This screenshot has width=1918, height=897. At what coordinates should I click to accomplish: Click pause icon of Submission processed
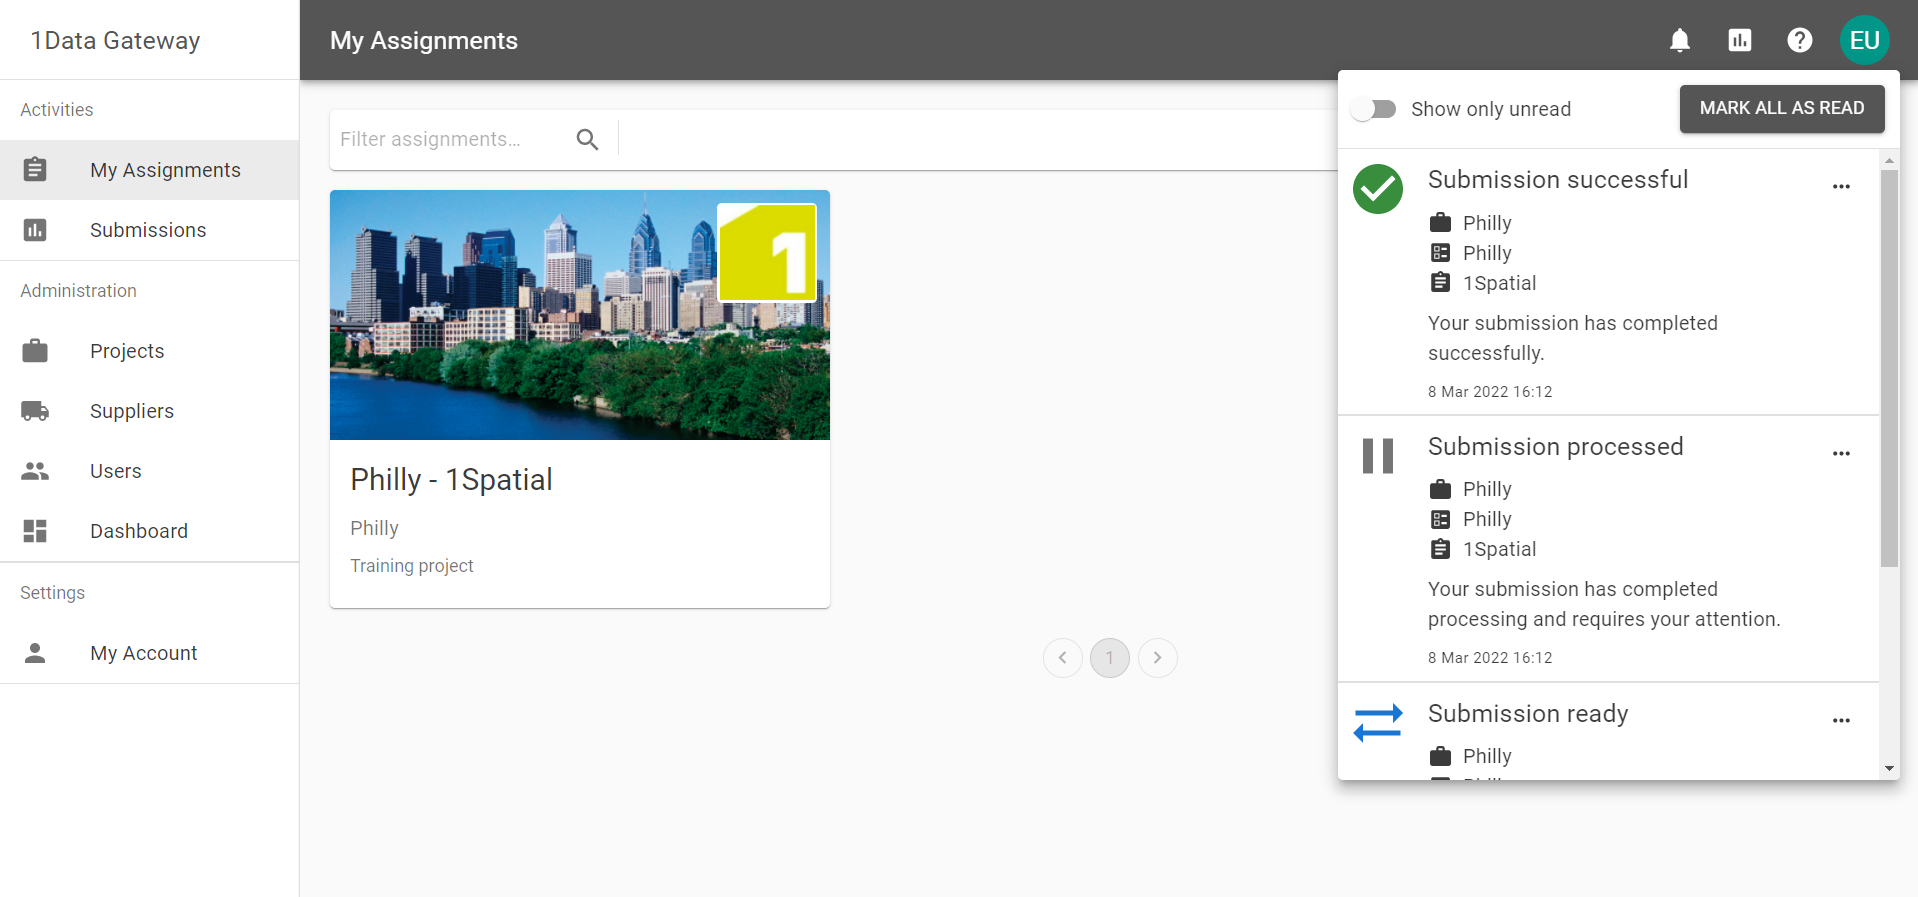click(x=1378, y=456)
